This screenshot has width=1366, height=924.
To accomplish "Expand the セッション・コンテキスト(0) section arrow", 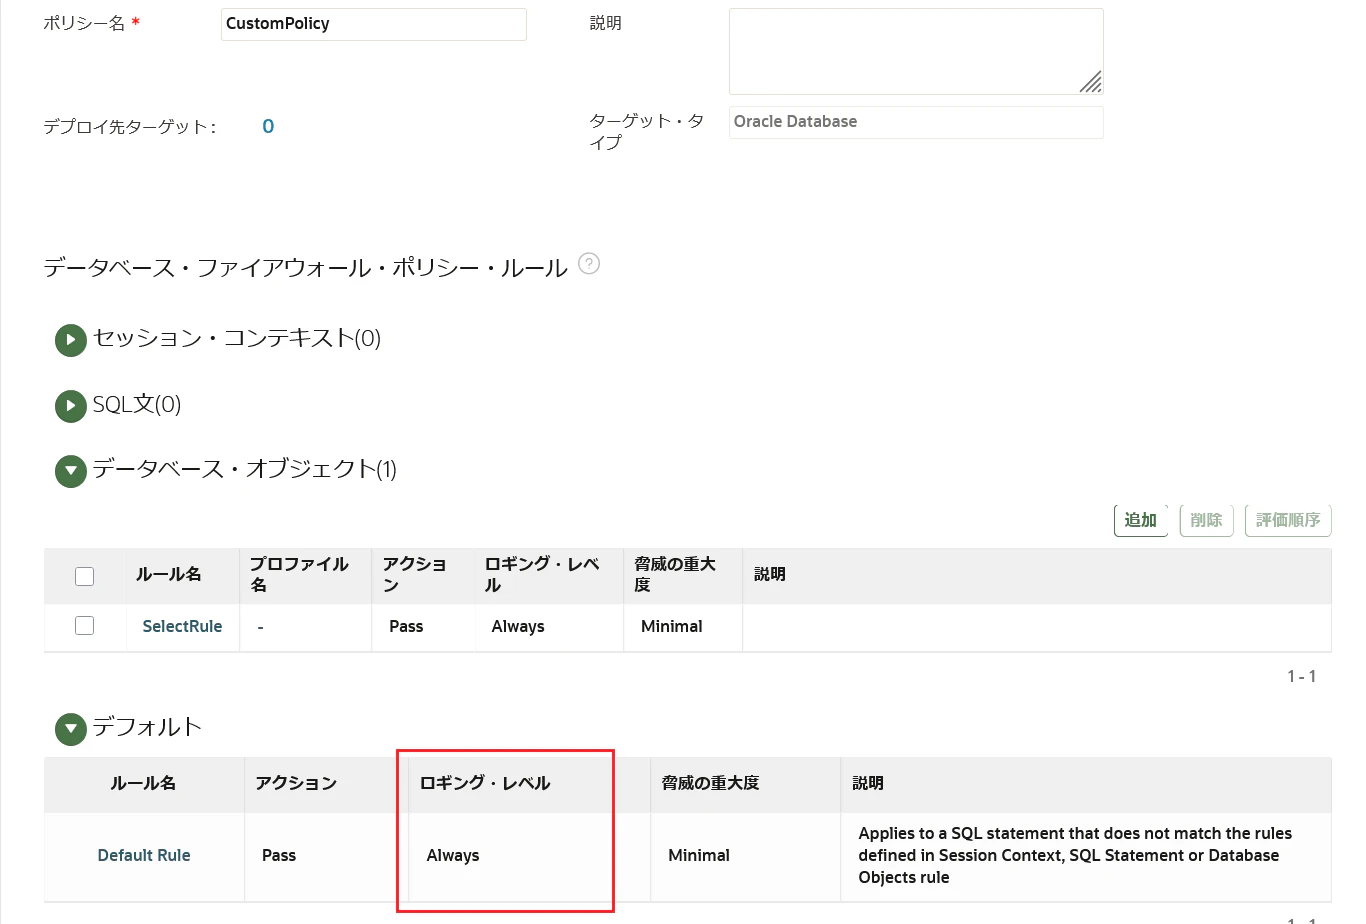I will pos(70,340).
